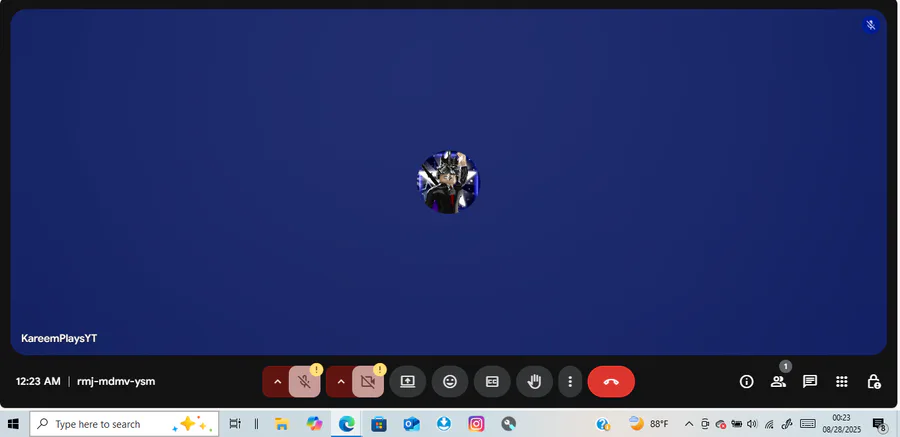Raise hand using the hand icon
900x437 pixels.
(x=534, y=382)
